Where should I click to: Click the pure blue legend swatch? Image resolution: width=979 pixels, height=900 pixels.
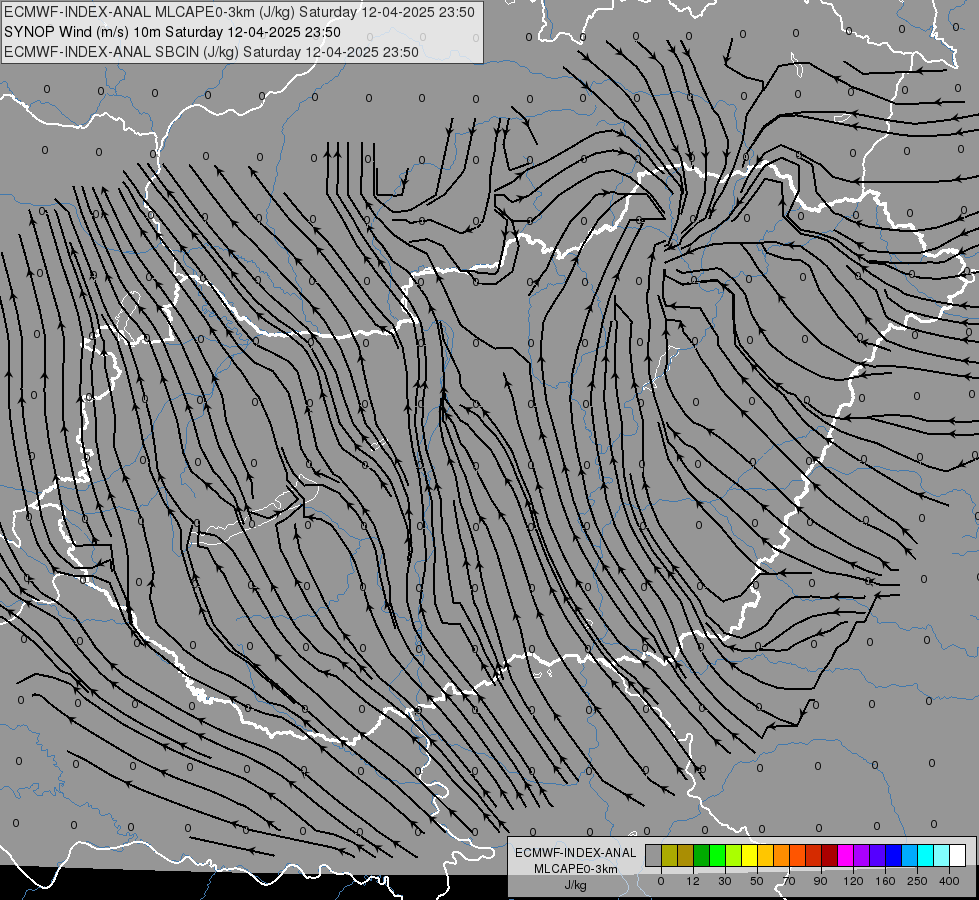(893, 855)
